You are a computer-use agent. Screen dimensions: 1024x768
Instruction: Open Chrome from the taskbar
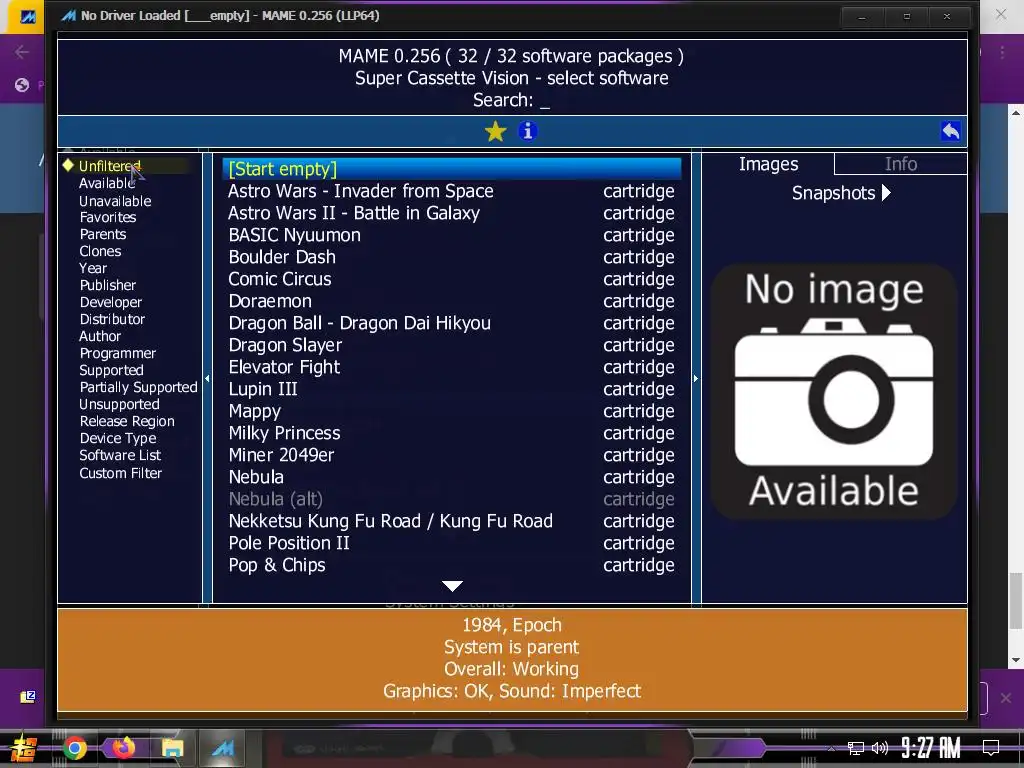(74, 748)
